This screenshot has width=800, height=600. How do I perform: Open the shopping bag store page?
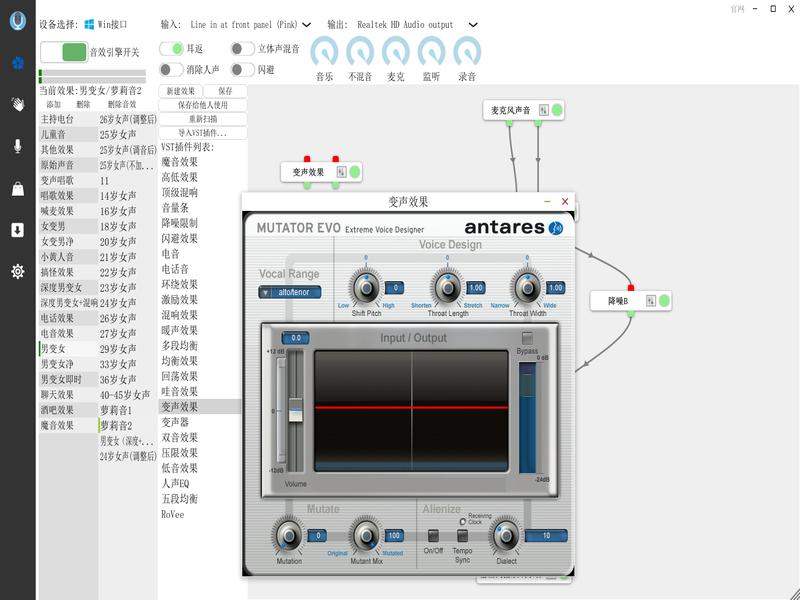coord(18,189)
